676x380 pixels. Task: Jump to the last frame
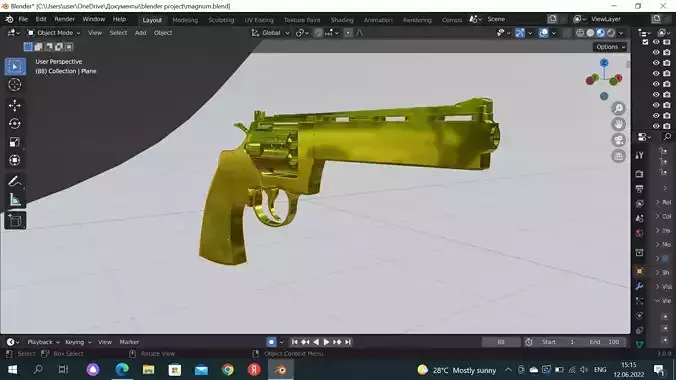pyautogui.click(x=347, y=342)
